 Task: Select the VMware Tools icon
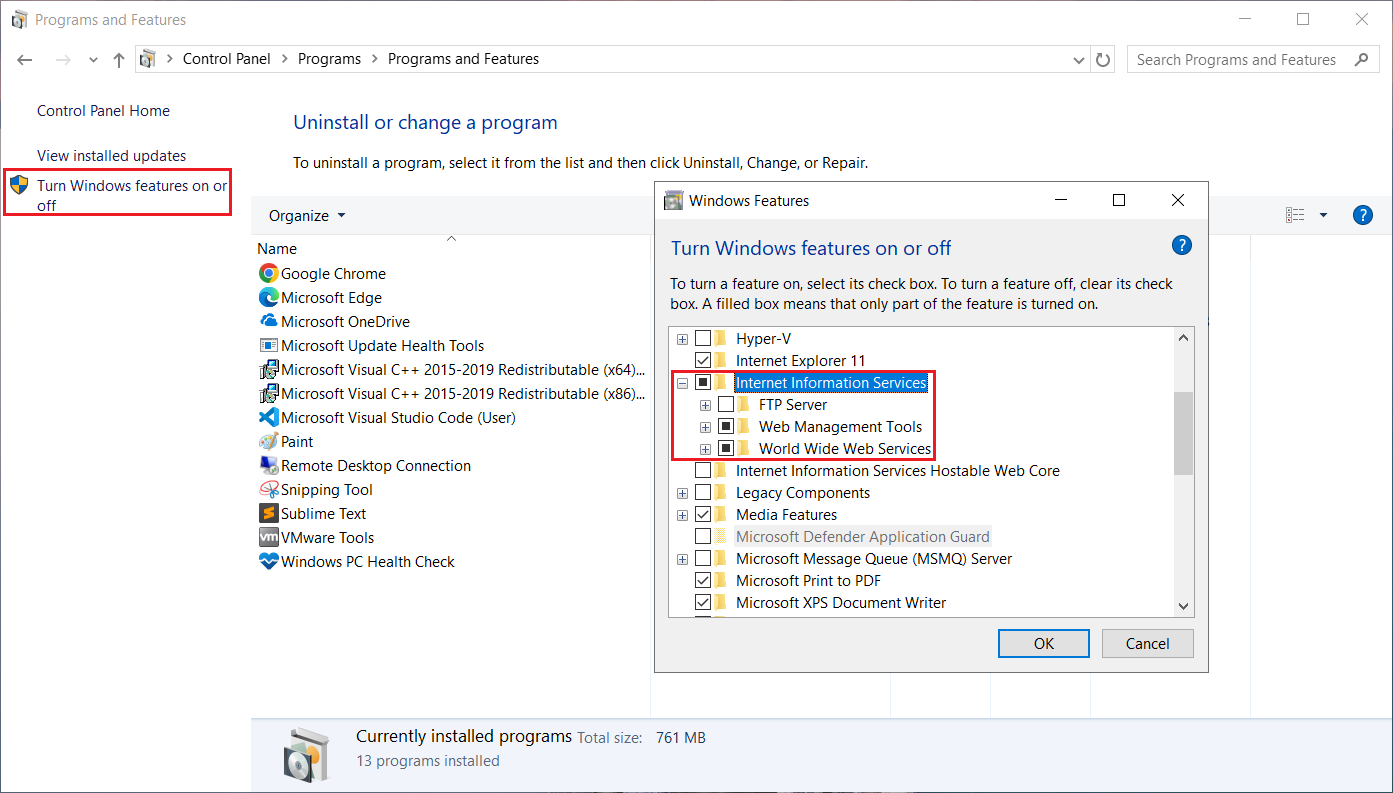tap(267, 537)
